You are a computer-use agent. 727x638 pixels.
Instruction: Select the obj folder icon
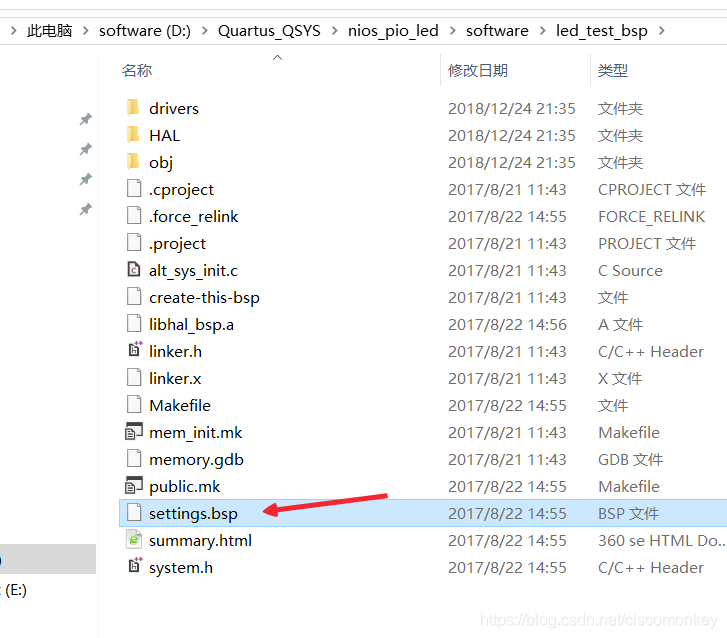[x=133, y=161]
